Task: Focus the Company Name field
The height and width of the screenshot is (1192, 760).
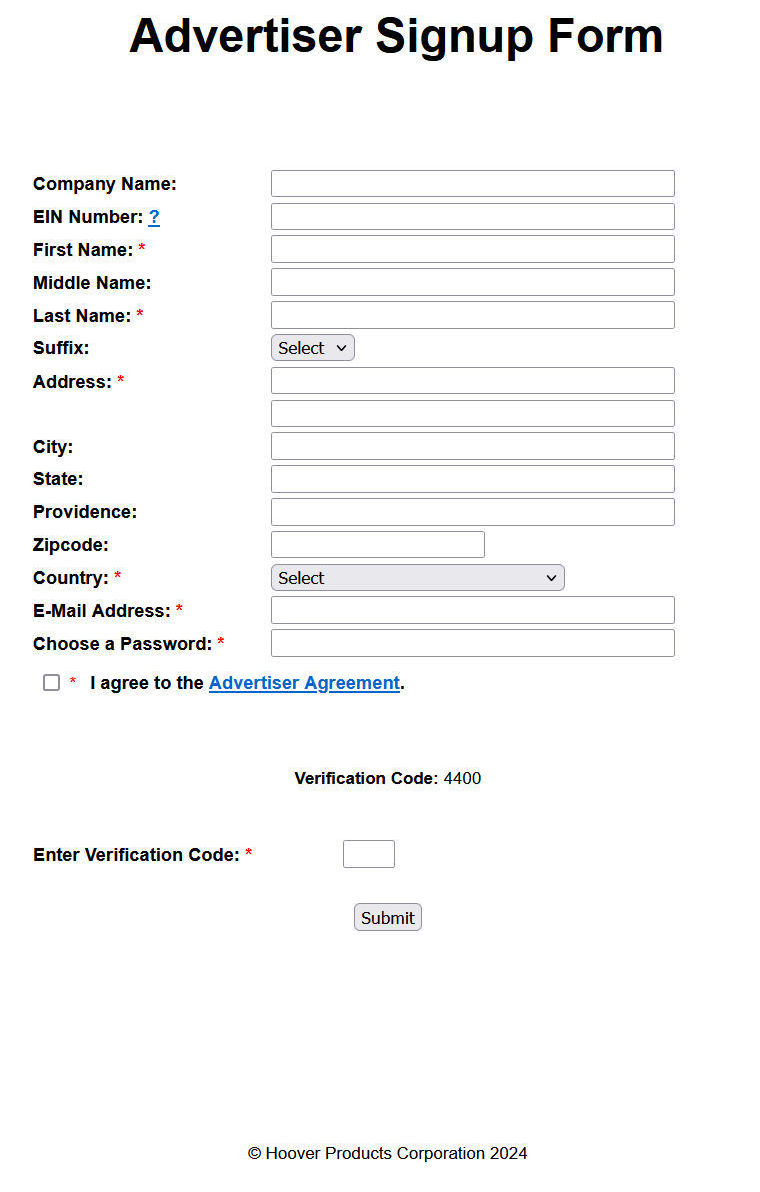Action: pyautogui.click(x=473, y=184)
